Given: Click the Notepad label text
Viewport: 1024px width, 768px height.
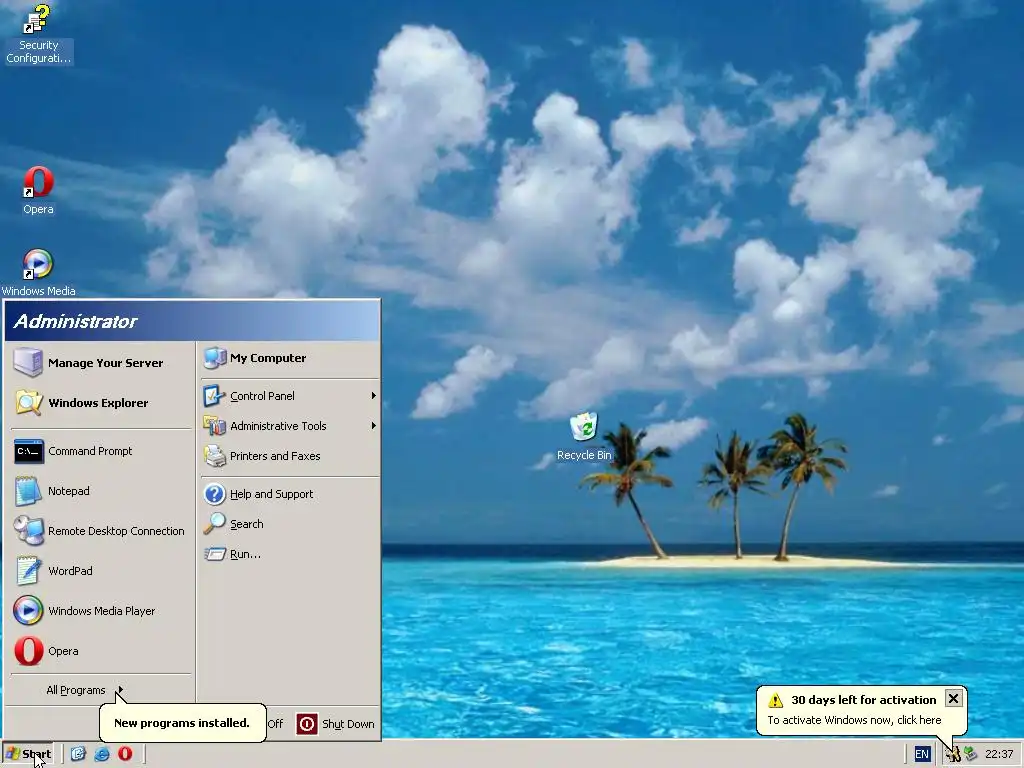Looking at the screenshot, I should coord(69,491).
